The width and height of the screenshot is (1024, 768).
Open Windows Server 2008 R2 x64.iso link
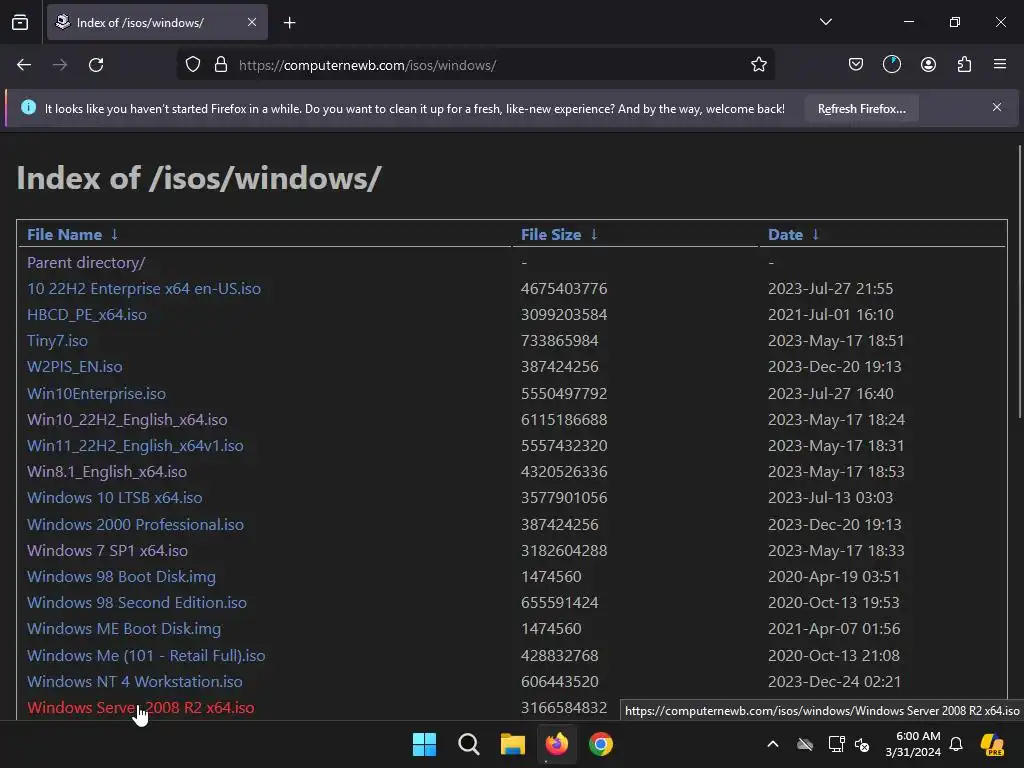click(140, 708)
